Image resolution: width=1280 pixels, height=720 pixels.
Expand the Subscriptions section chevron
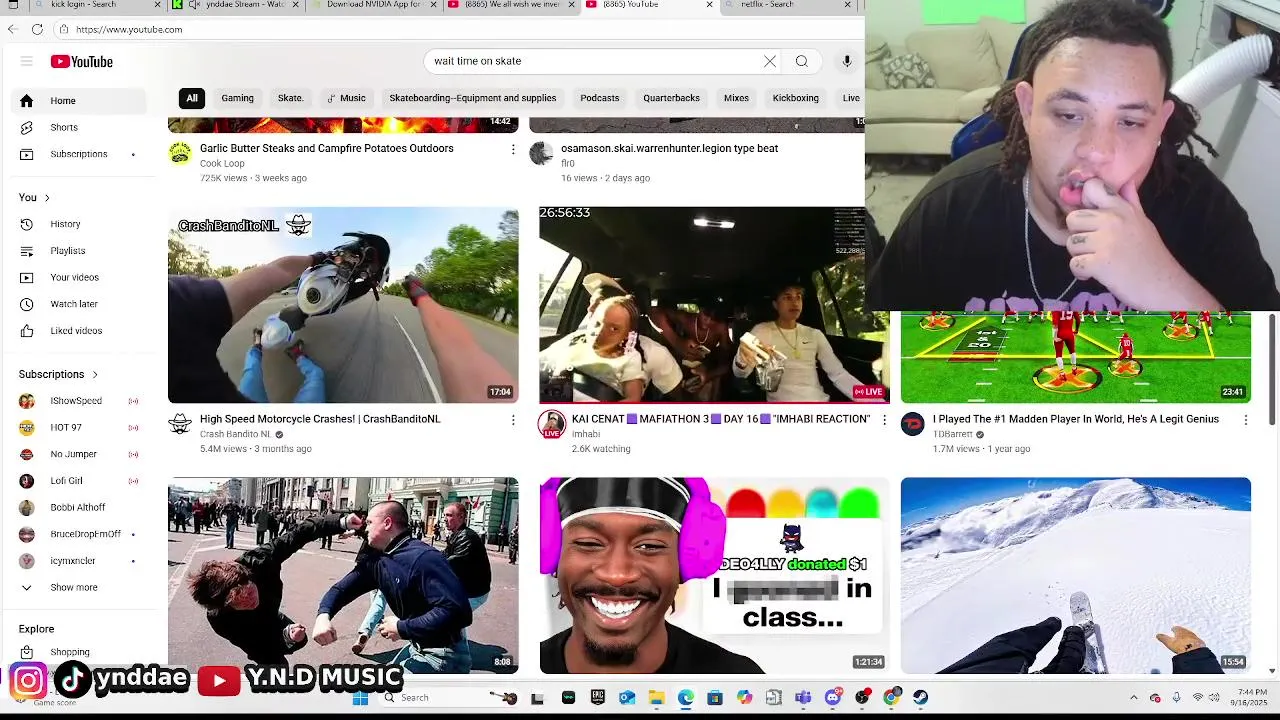pos(95,375)
